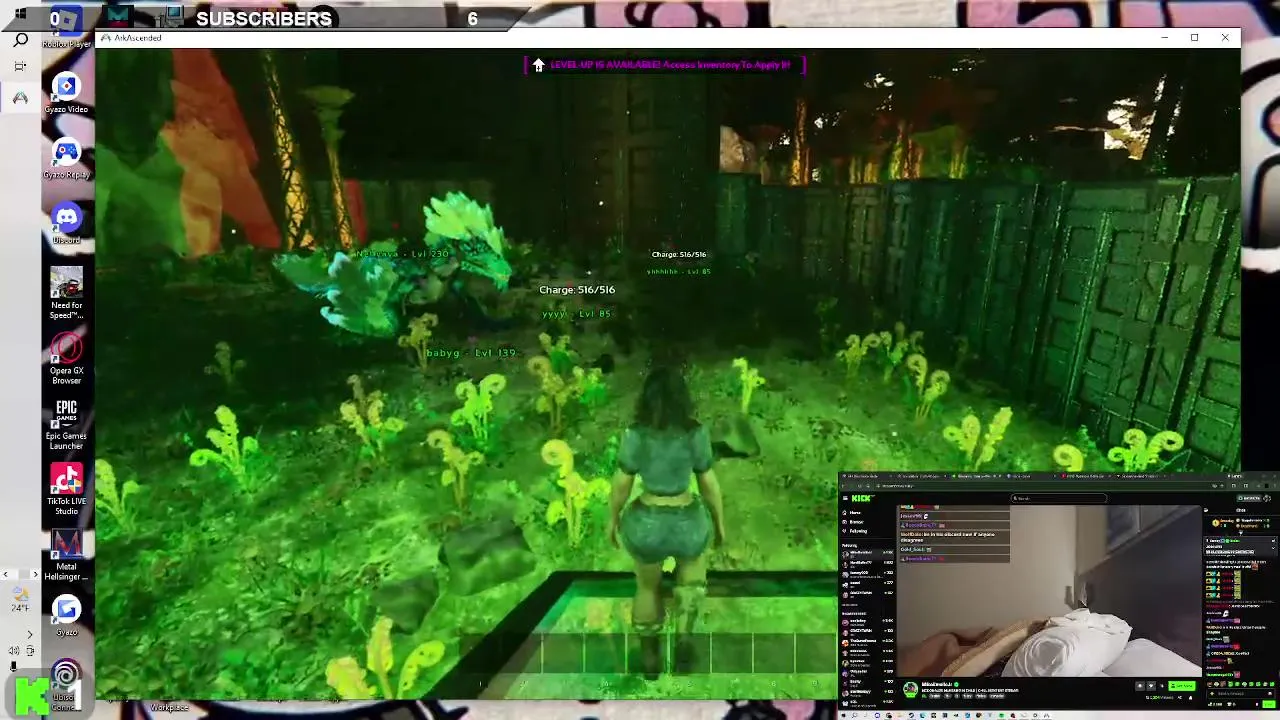Open the Gyazo desktop shortcut

pos(66,615)
